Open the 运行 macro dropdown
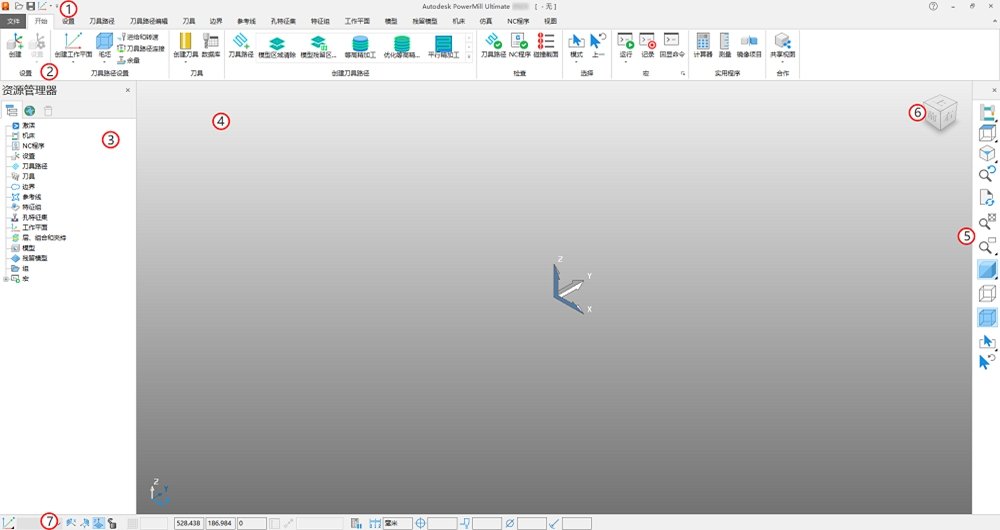 pos(626,62)
